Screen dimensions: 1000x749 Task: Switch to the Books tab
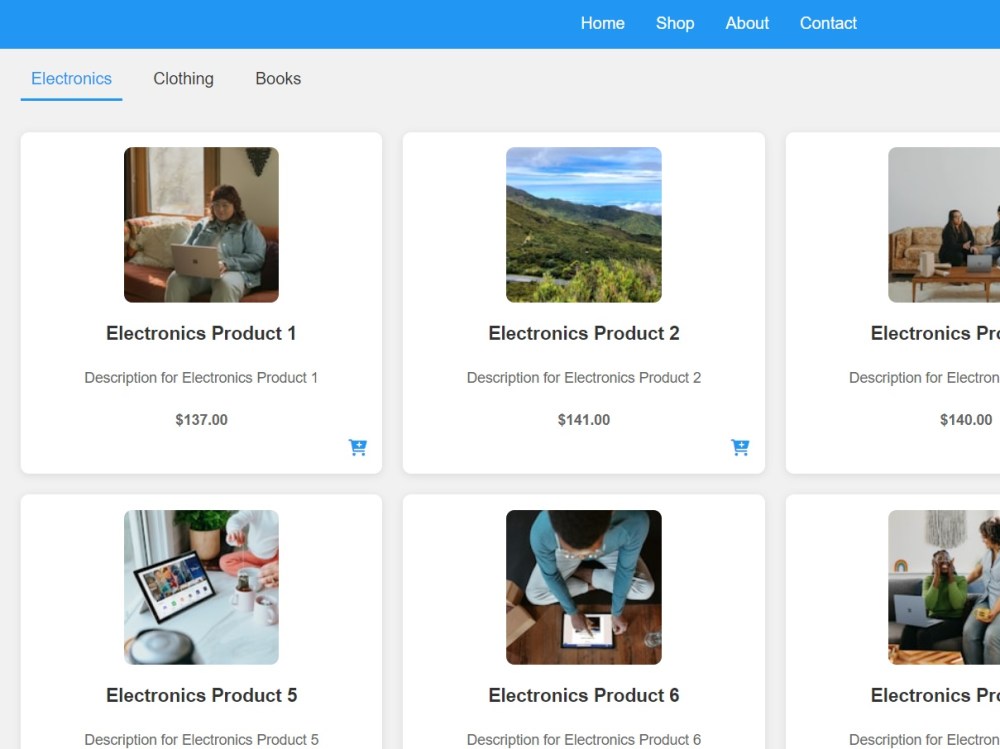point(278,79)
